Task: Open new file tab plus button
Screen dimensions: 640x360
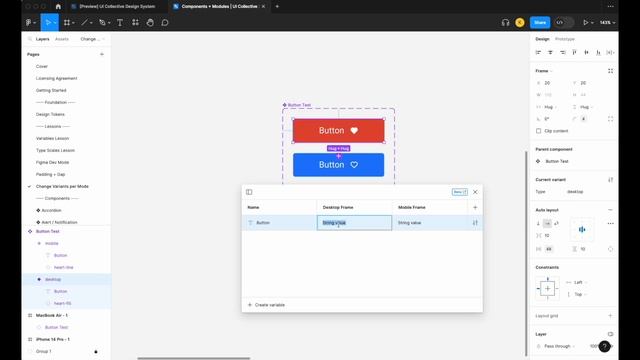Action: pos(277,6)
